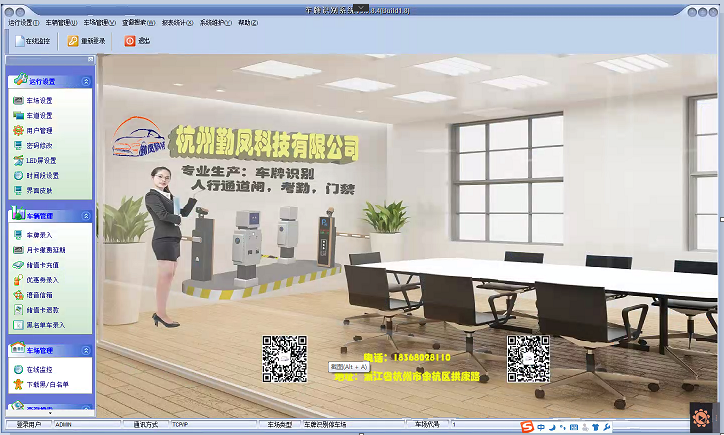Open the soft keyboard icon in IME bar

pyautogui.click(x=573, y=427)
